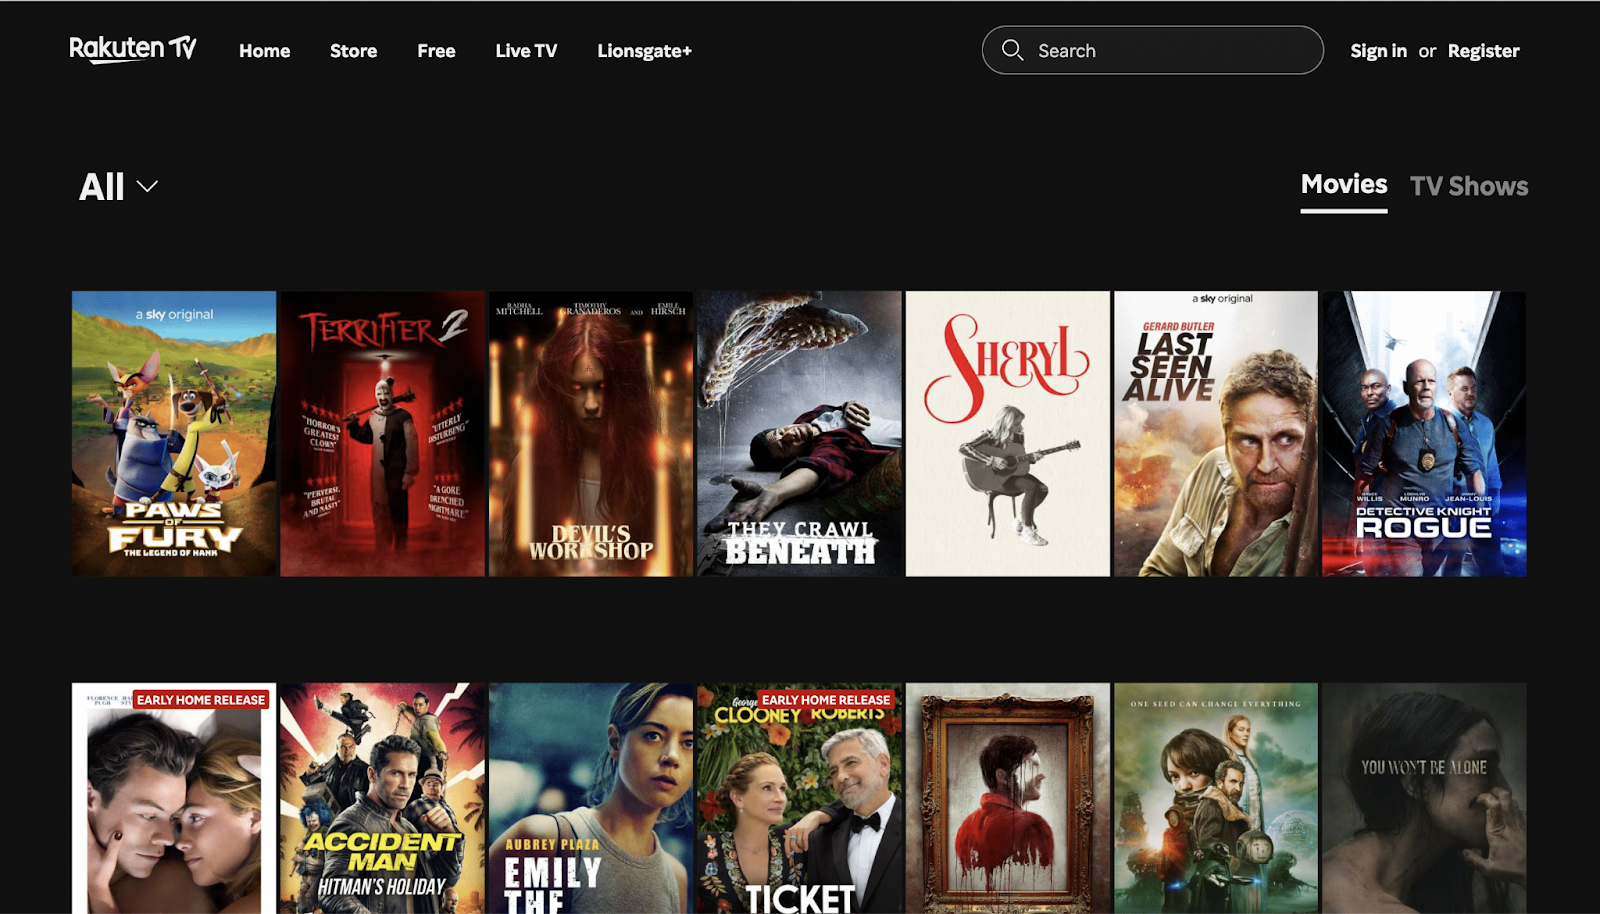Open the You Won't Be Alone poster

pyautogui.click(x=1424, y=798)
